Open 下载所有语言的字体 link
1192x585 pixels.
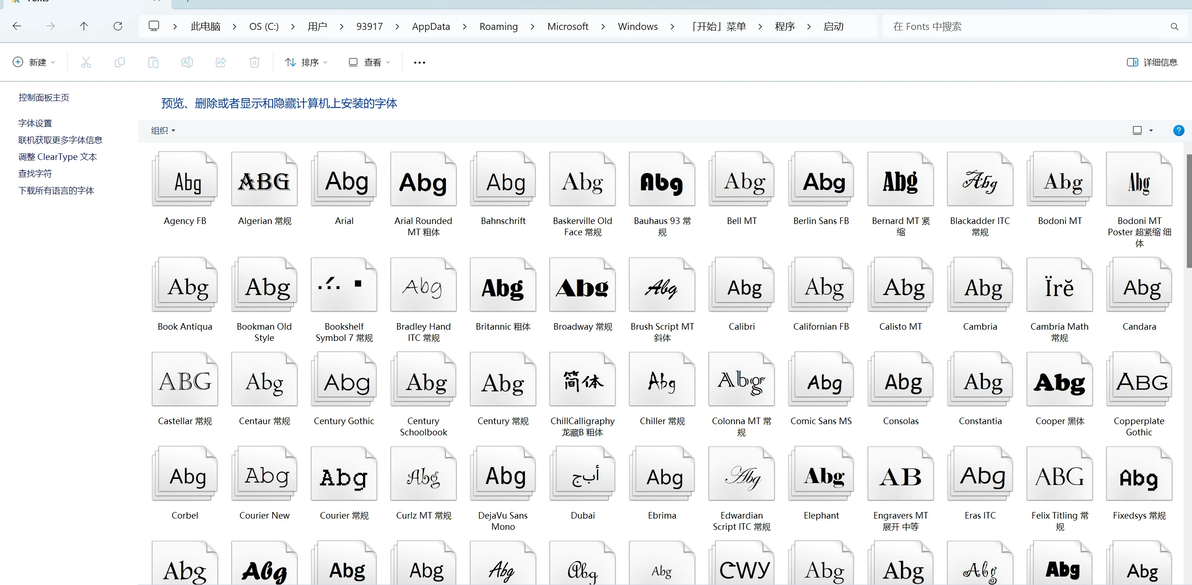(56, 191)
